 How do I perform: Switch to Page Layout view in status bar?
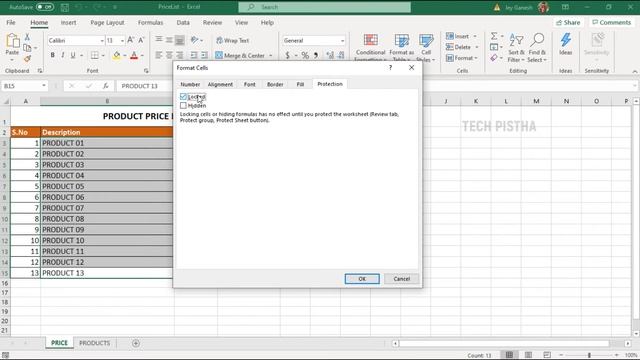click(x=528, y=355)
